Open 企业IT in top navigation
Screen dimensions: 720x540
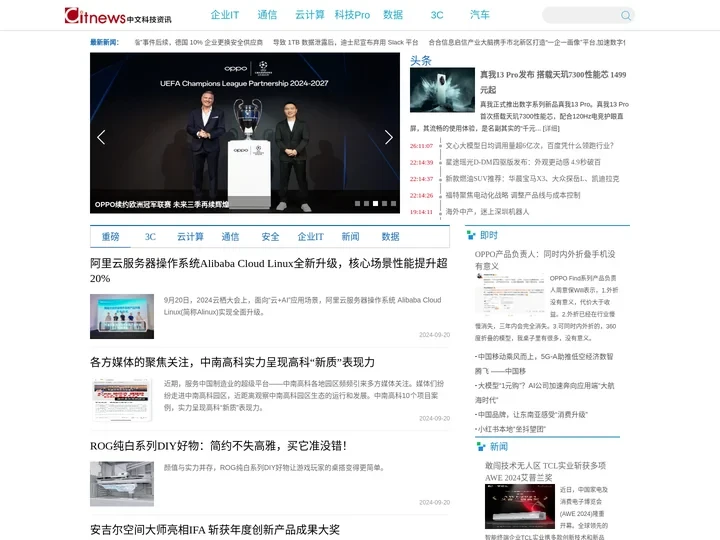coord(225,15)
